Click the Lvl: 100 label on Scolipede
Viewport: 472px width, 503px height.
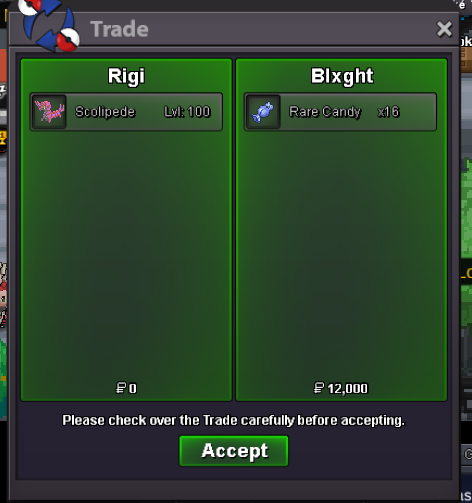point(187,112)
